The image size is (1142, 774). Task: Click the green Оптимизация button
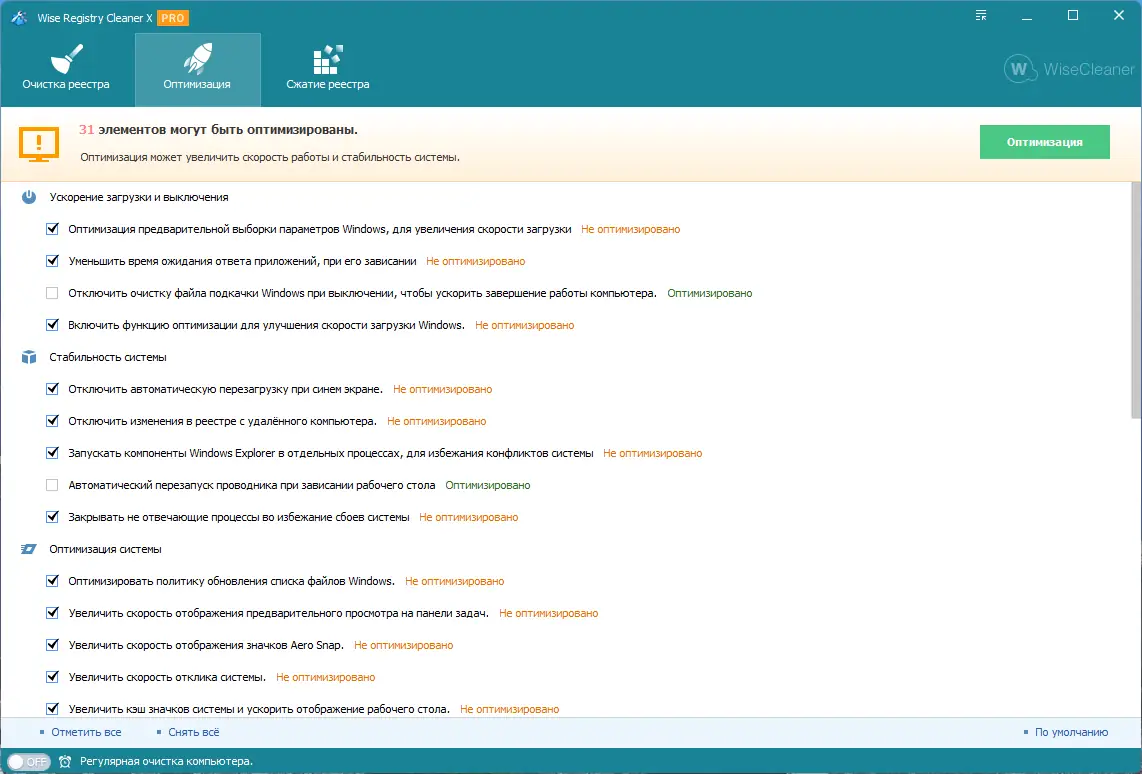click(1044, 142)
